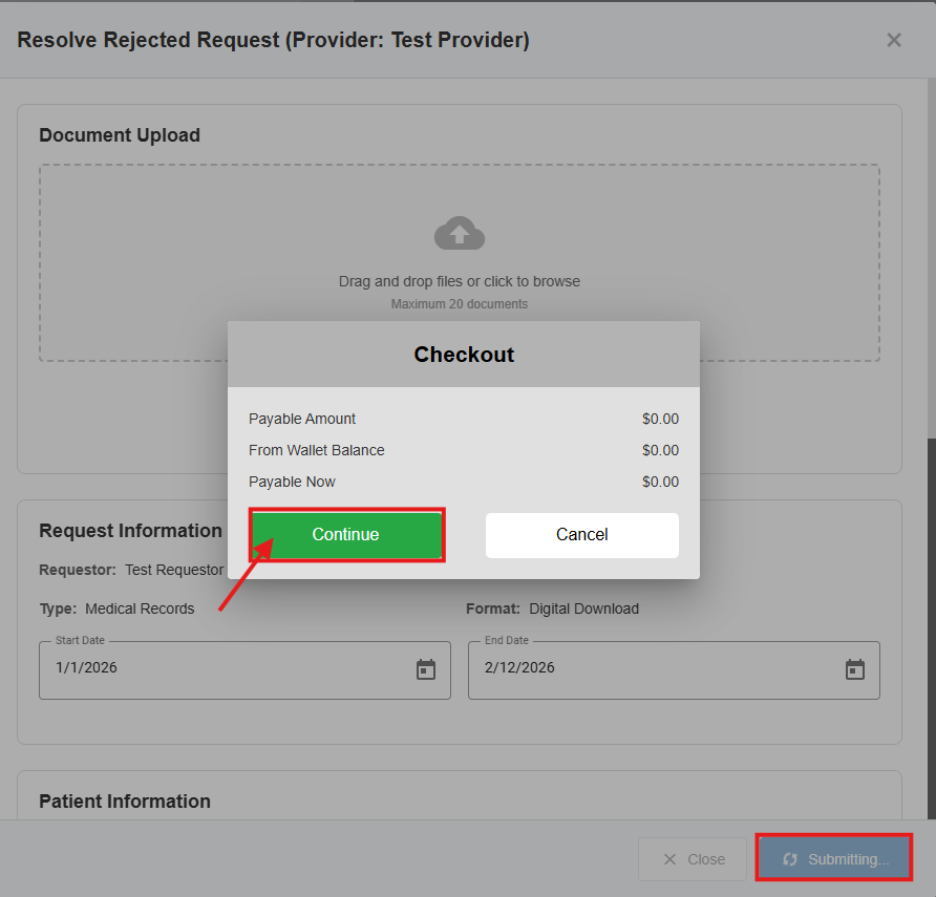Click the Document Upload heading

pos(120,135)
